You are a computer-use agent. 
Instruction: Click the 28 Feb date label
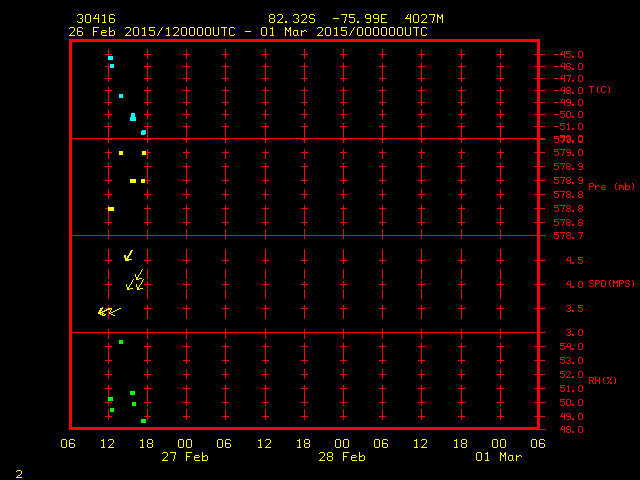342,457
